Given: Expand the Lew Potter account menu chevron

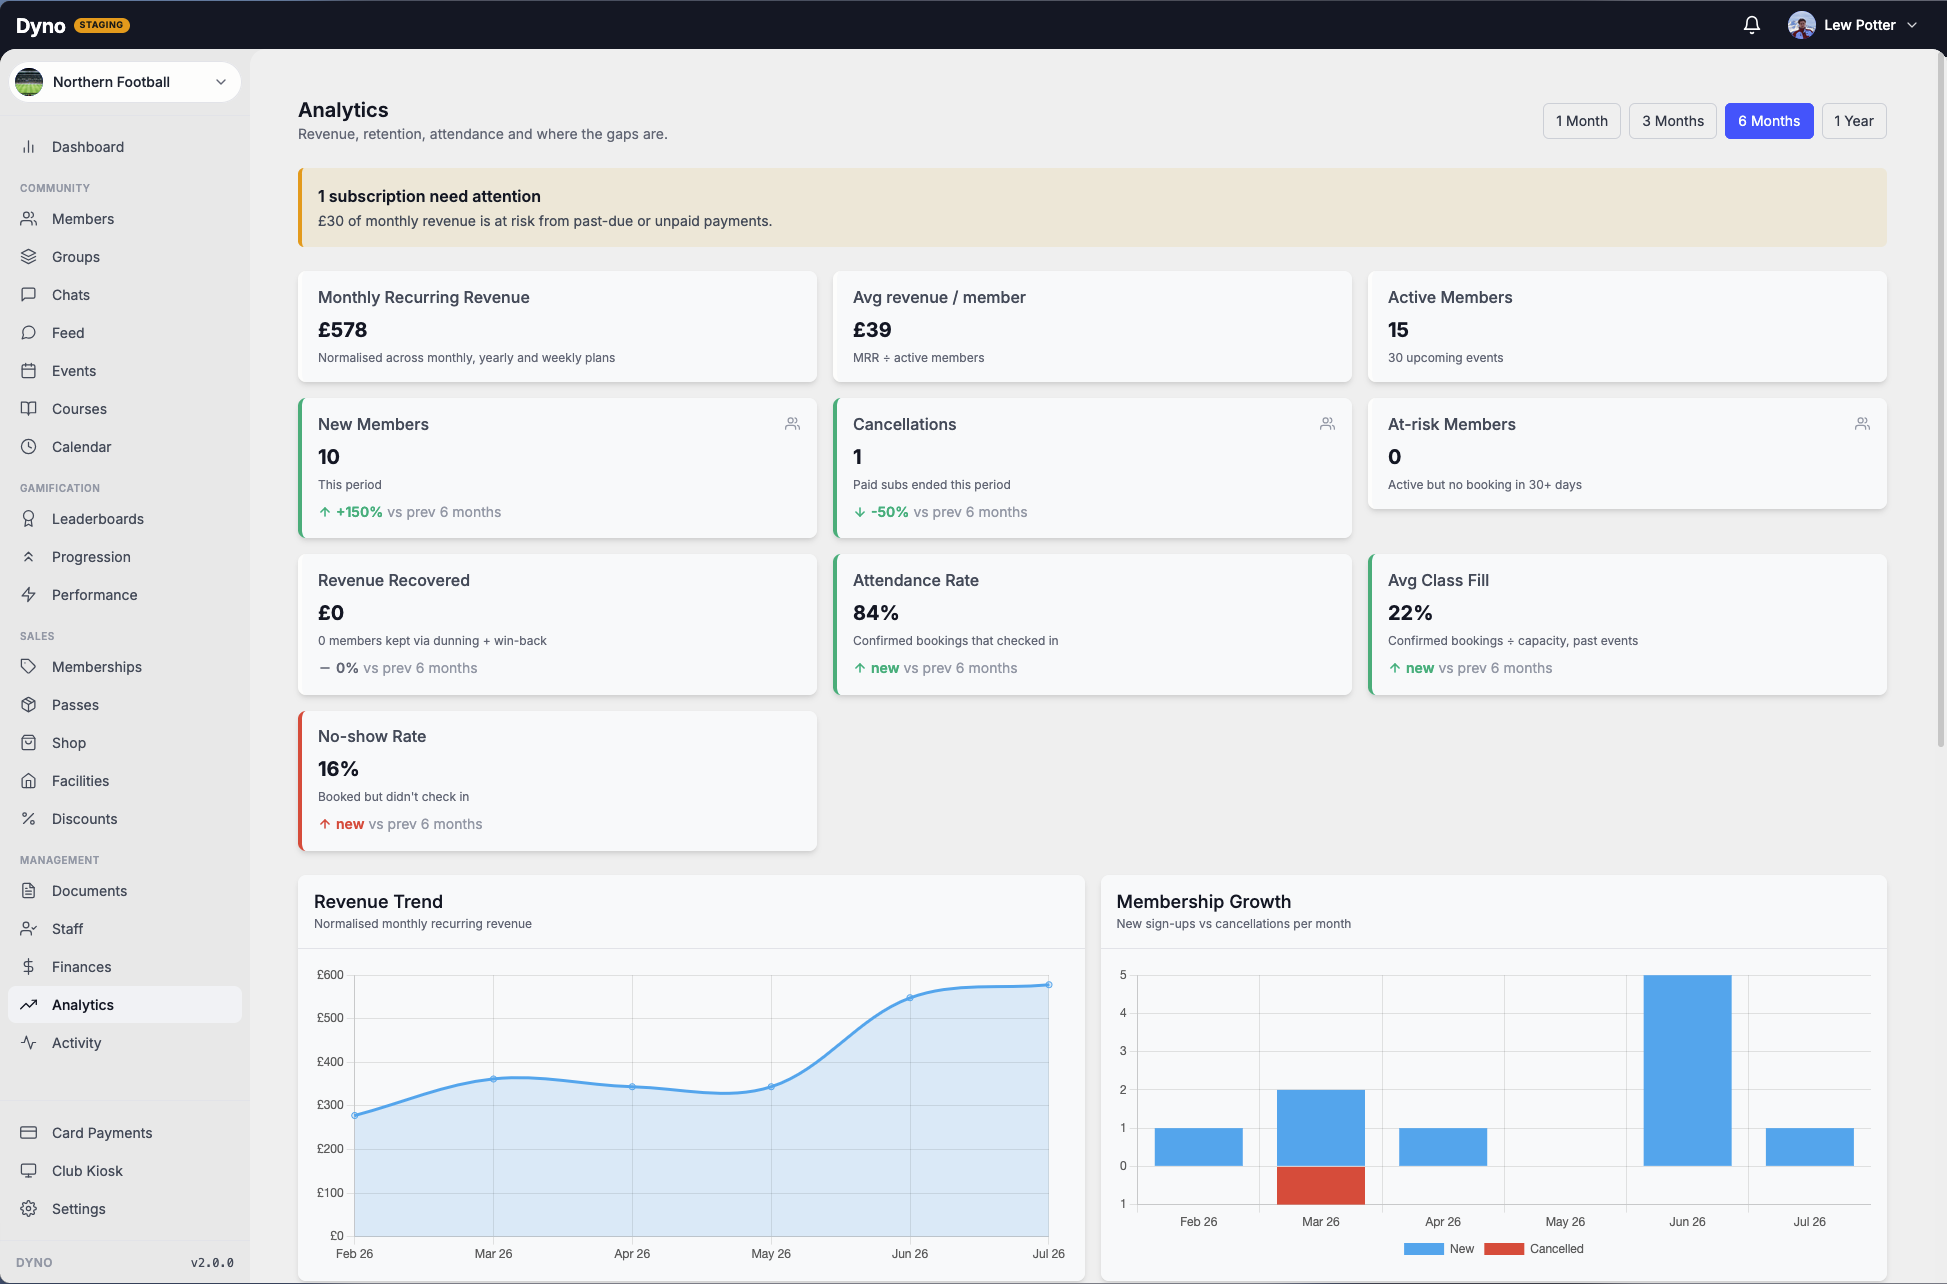Looking at the screenshot, I should [1912, 25].
